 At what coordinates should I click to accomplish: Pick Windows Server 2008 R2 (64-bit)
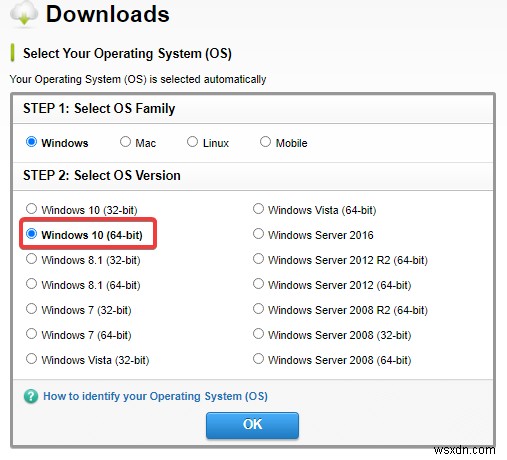tap(258, 309)
